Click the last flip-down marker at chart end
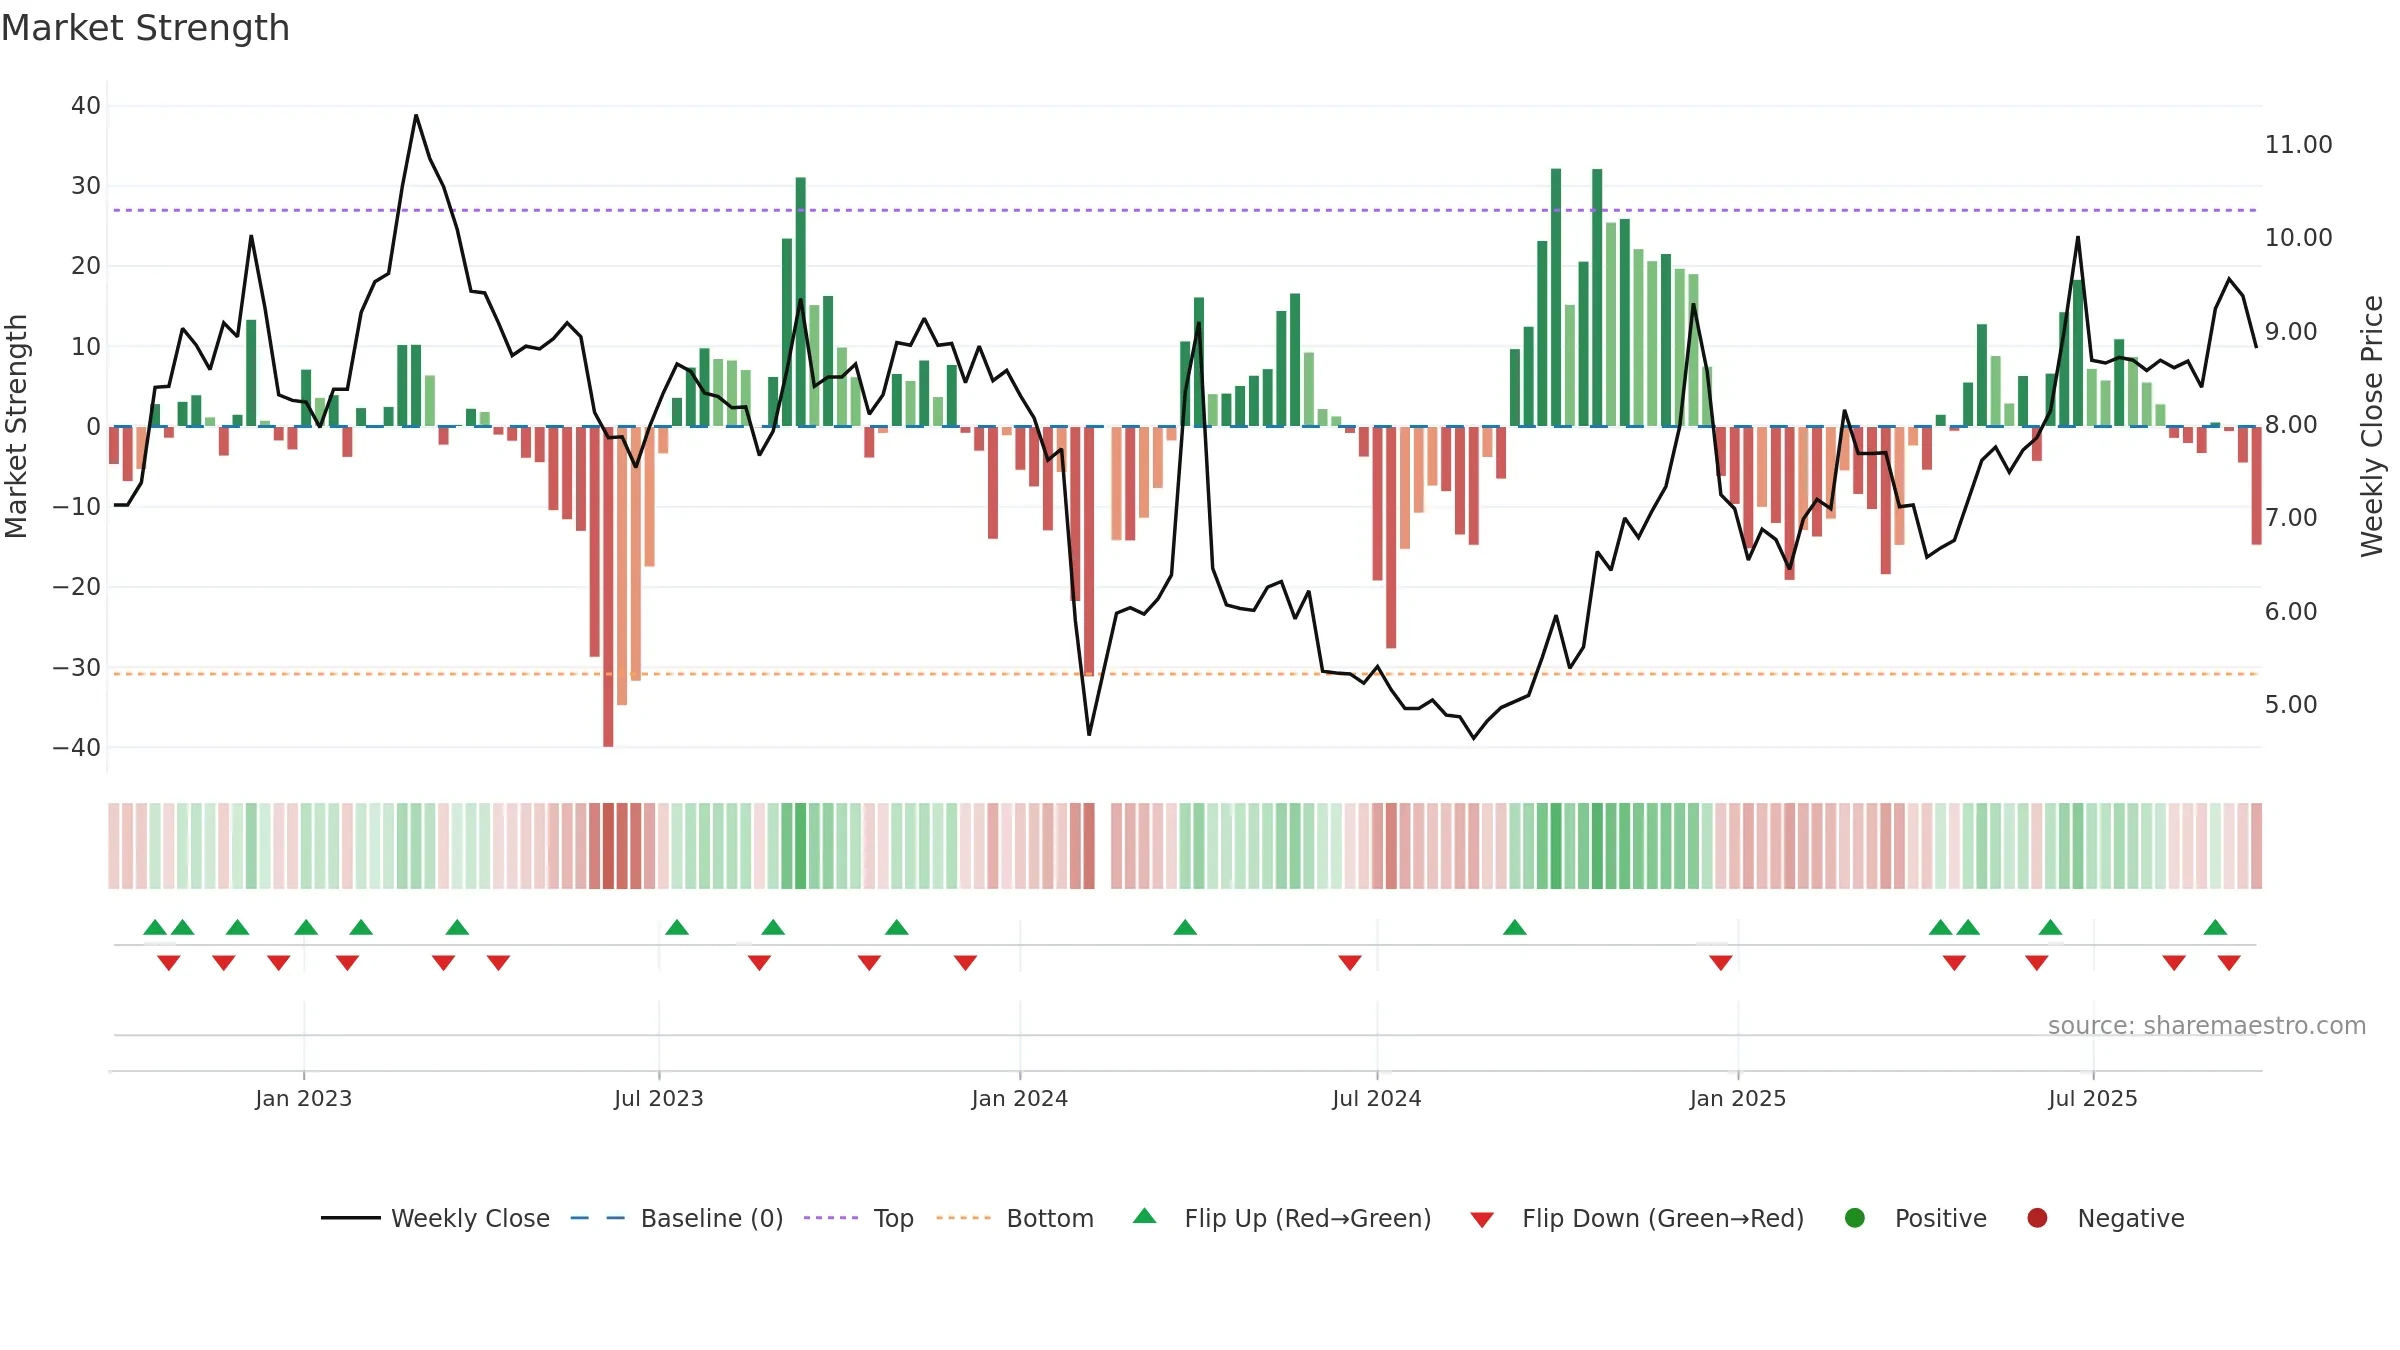 click(x=2229, y=962)
